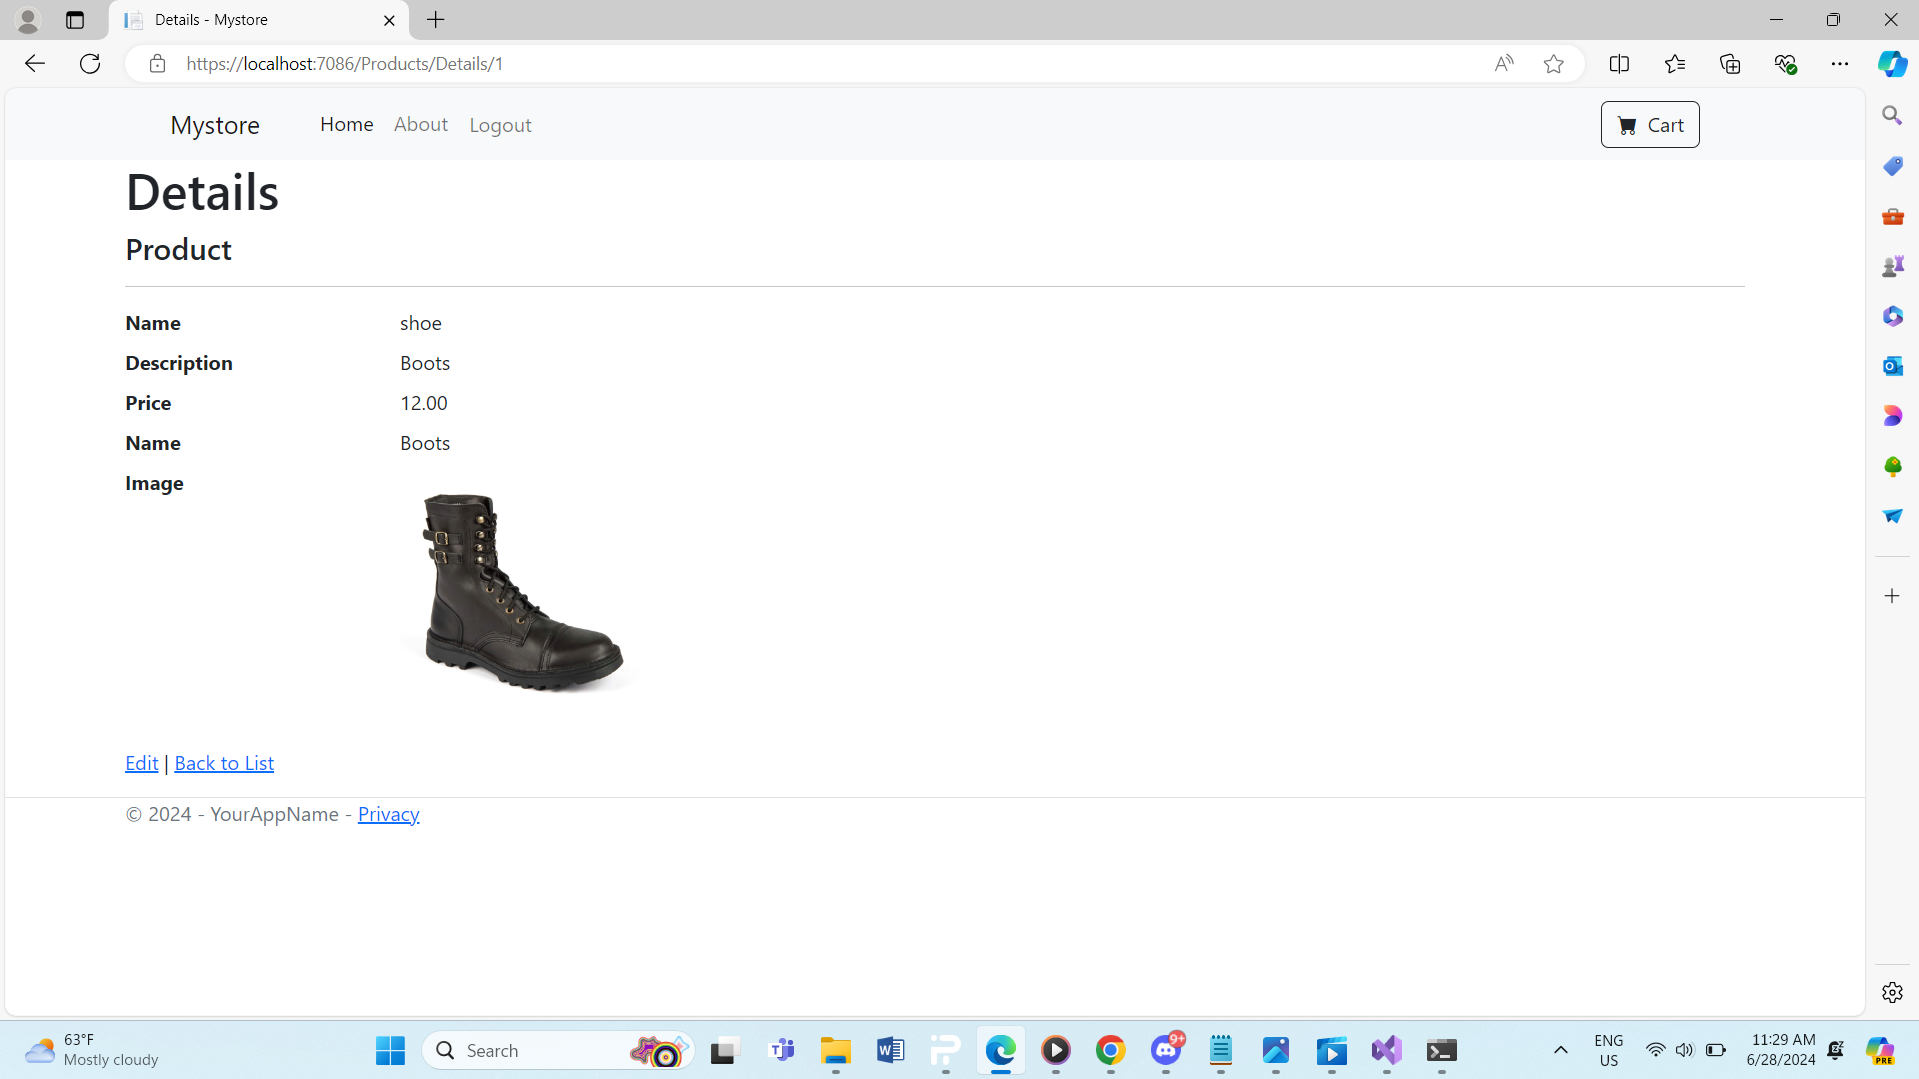Open sidebar Search icon

click(x=1892, y=116)
